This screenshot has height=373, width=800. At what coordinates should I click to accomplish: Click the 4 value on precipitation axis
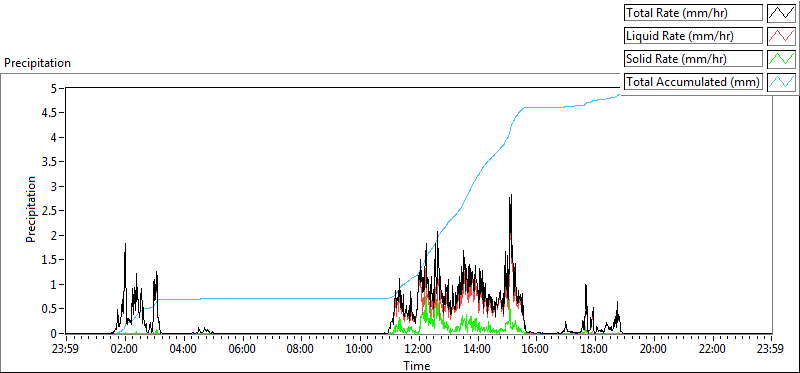tap(55, 138)
